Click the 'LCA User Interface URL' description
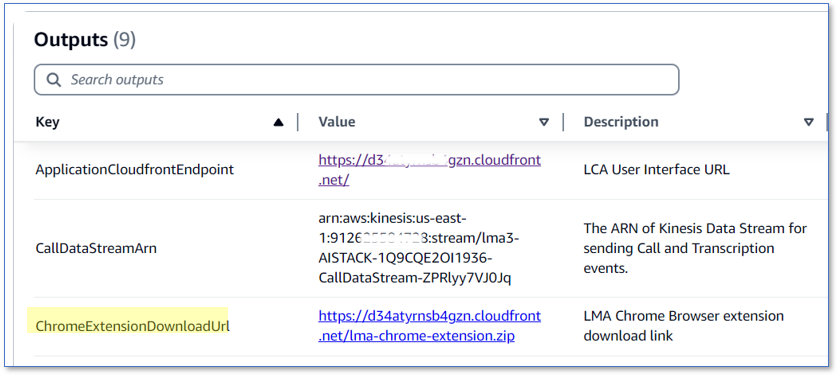This screenshot has width=837, height=376. coord(657,170)
